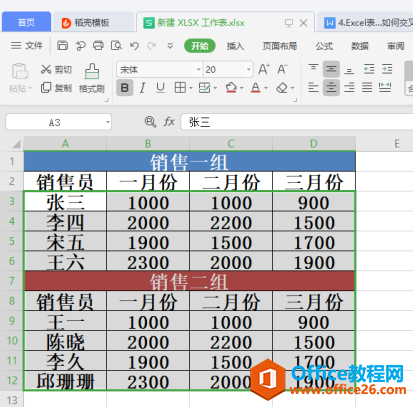Screen dimensions: 413x407
Task: Open the font name dropdown
Action: (x=199, y=69)
